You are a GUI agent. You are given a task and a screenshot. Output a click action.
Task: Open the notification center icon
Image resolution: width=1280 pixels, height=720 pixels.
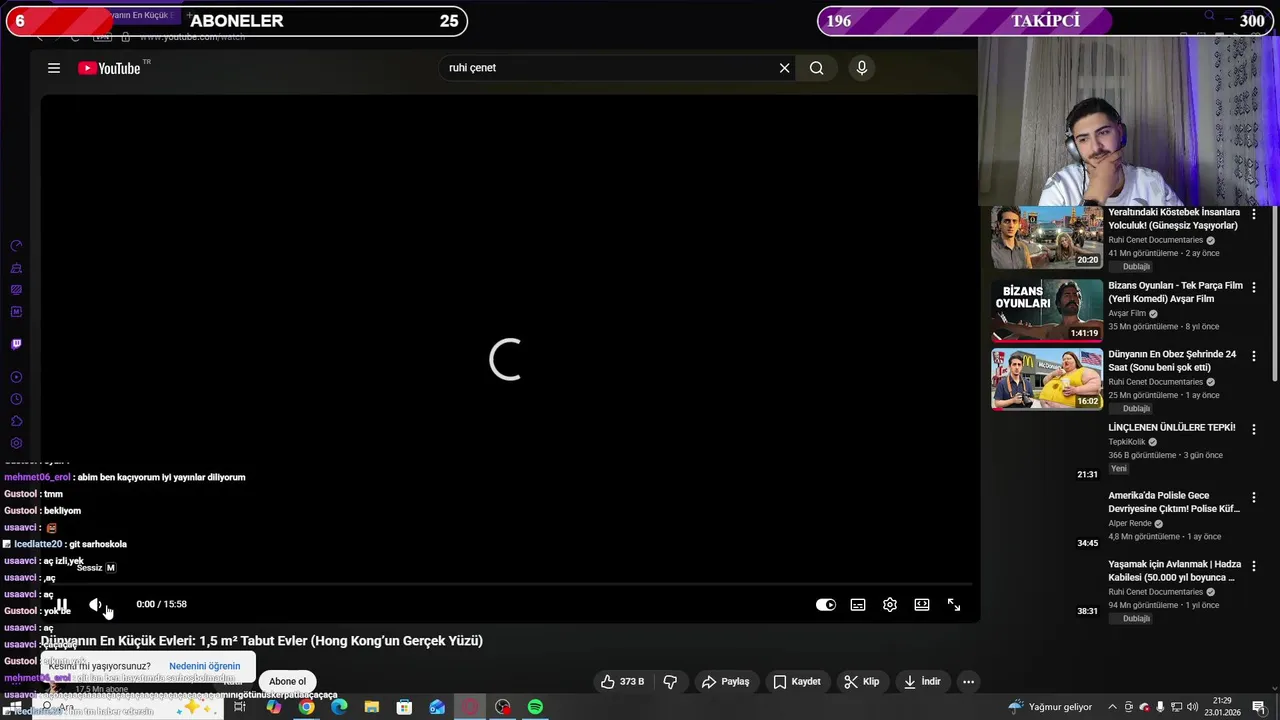pyautogui.click(x=1259, y=707)
